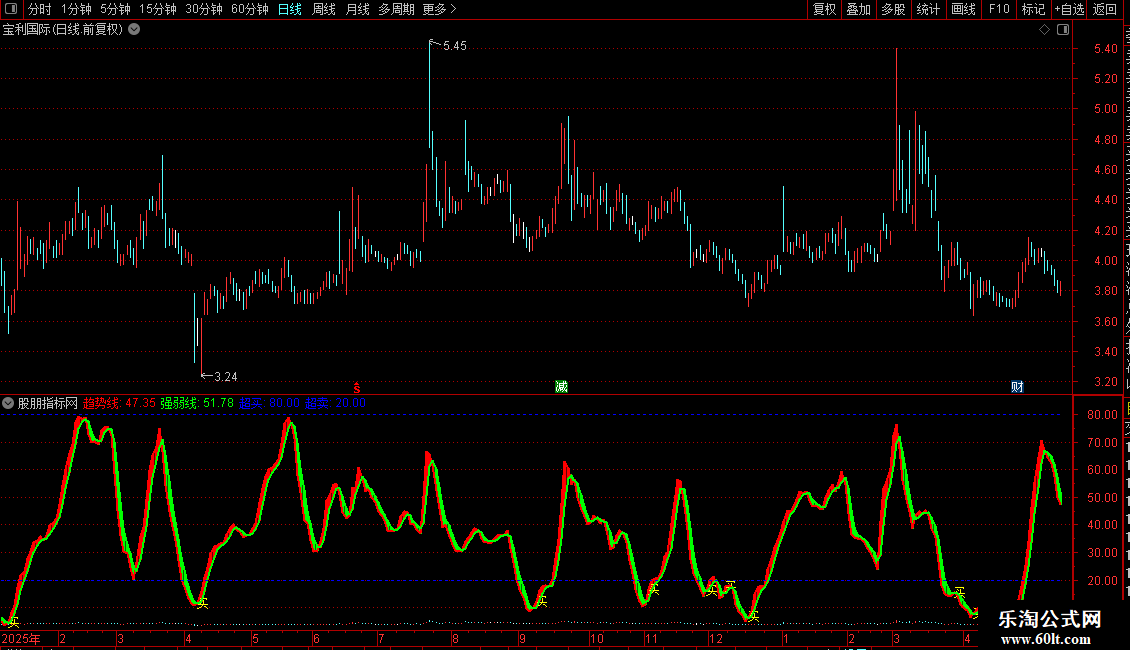The height and width of the screenshot is (650, 1130).
Task: Click the 3.24 low price label
Action: [226, 377]
